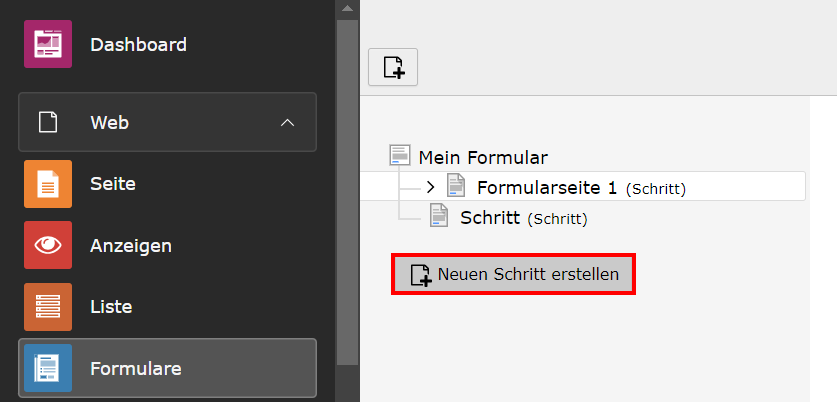The width and height of the screenshot is (837, 402).
Task: Click the module menu scroll-up arrow
Action: click(x=348, y=8)
